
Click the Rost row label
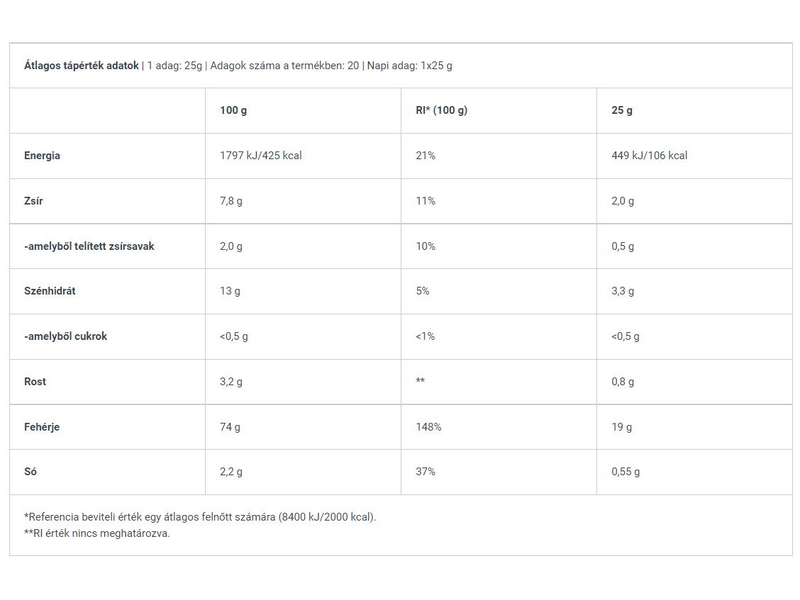point(35,381)
